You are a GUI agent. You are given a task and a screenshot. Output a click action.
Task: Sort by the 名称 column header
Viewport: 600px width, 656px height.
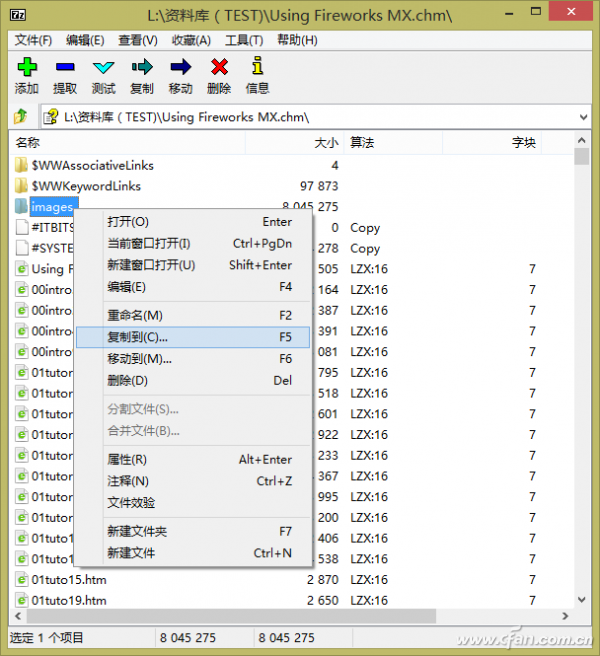click(127, 143)
